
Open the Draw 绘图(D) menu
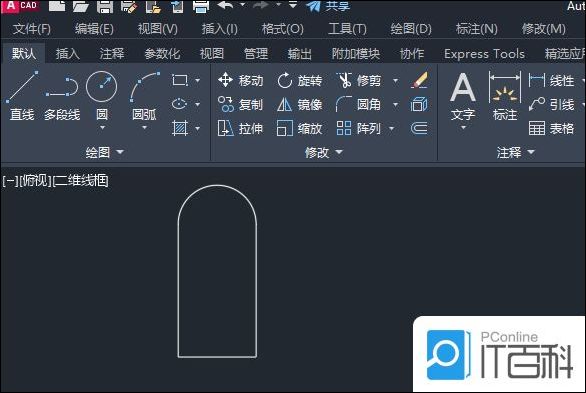(x=411, y=29)
